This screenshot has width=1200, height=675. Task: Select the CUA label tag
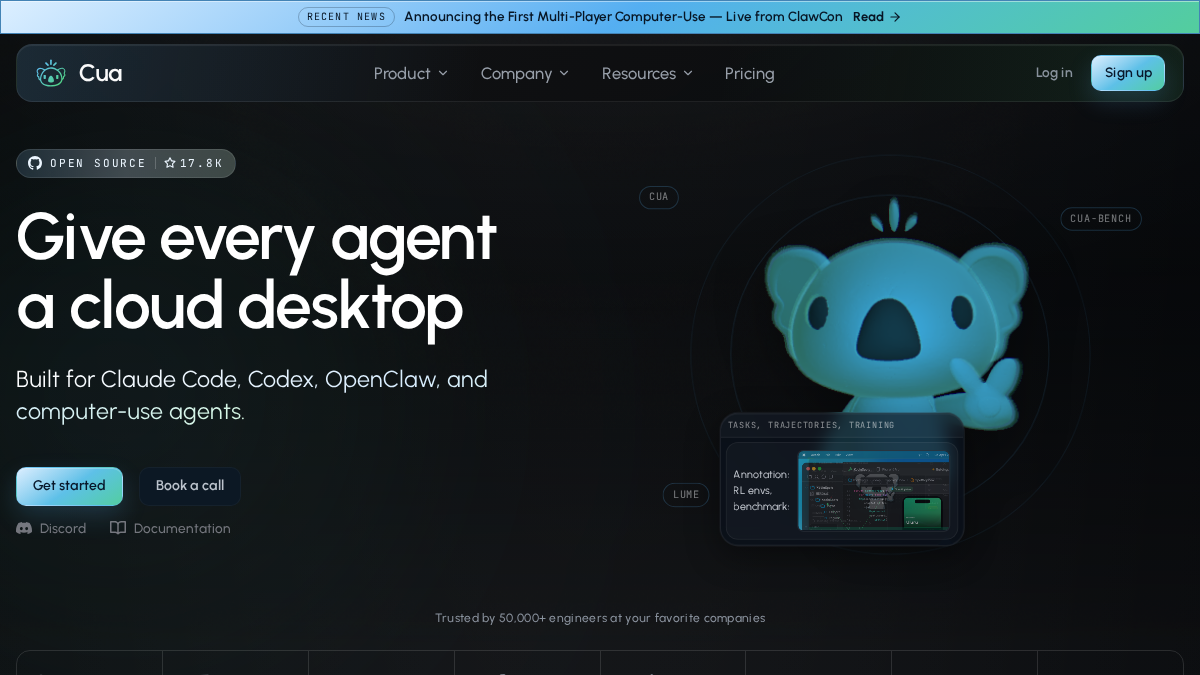[x=659, y=197]
